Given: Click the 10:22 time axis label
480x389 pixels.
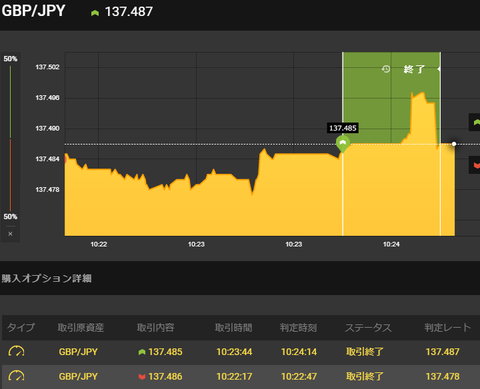Looking at the screenshot, I should pos(99,244).
